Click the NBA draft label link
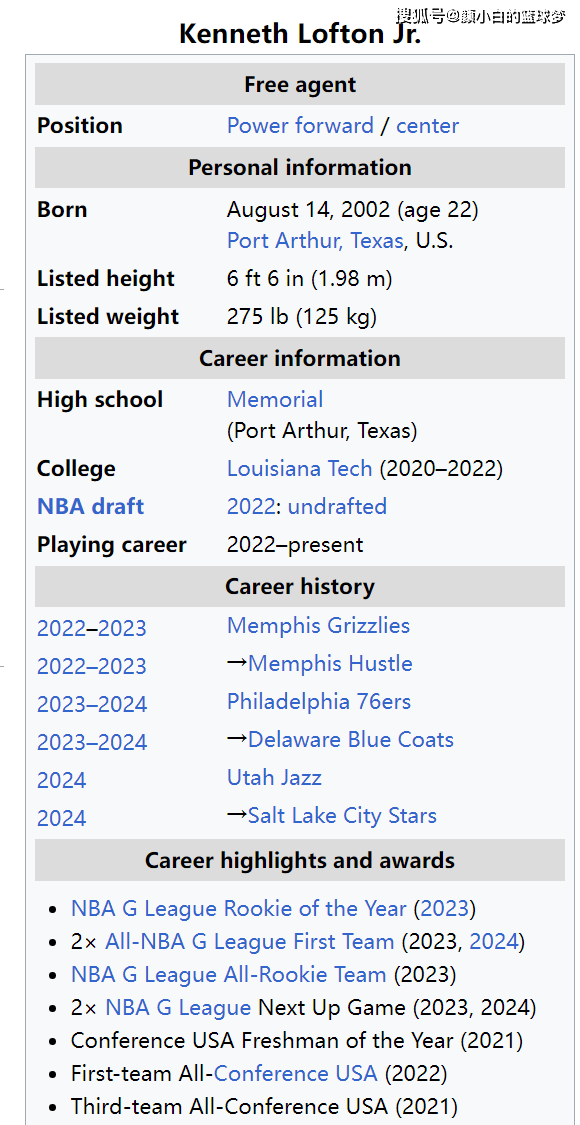Screen dimensions: 580x1125 tap(90, 507)
